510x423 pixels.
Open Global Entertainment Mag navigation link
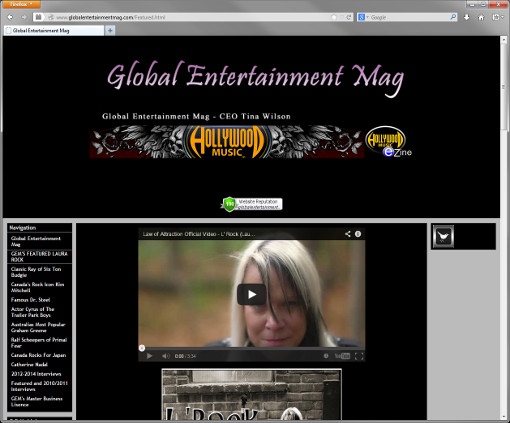pos(36,241)
